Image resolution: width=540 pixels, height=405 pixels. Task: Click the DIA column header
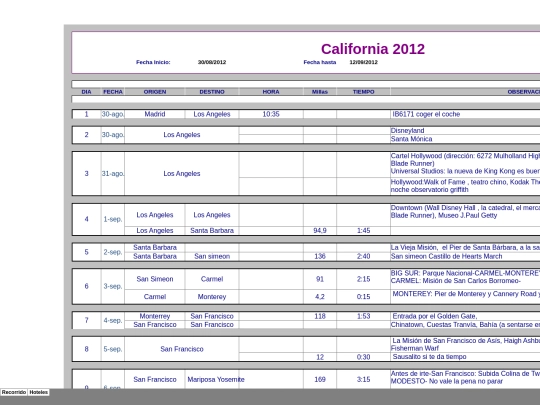pos(86,92)
